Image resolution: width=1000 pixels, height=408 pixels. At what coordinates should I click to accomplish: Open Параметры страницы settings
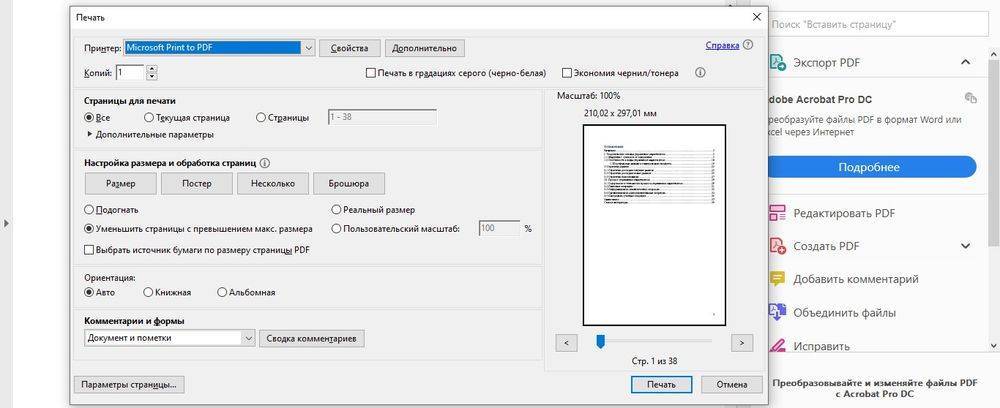129,384
